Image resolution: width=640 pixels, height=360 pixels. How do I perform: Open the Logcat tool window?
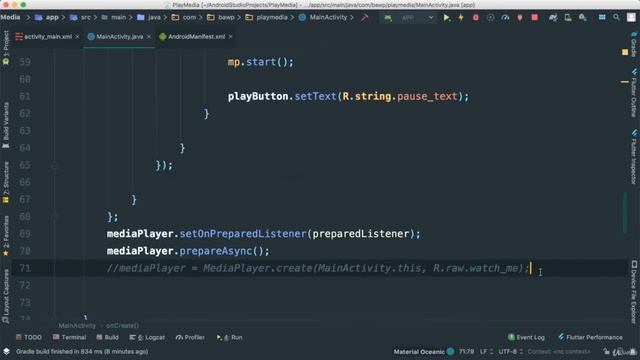click(147, 338)
